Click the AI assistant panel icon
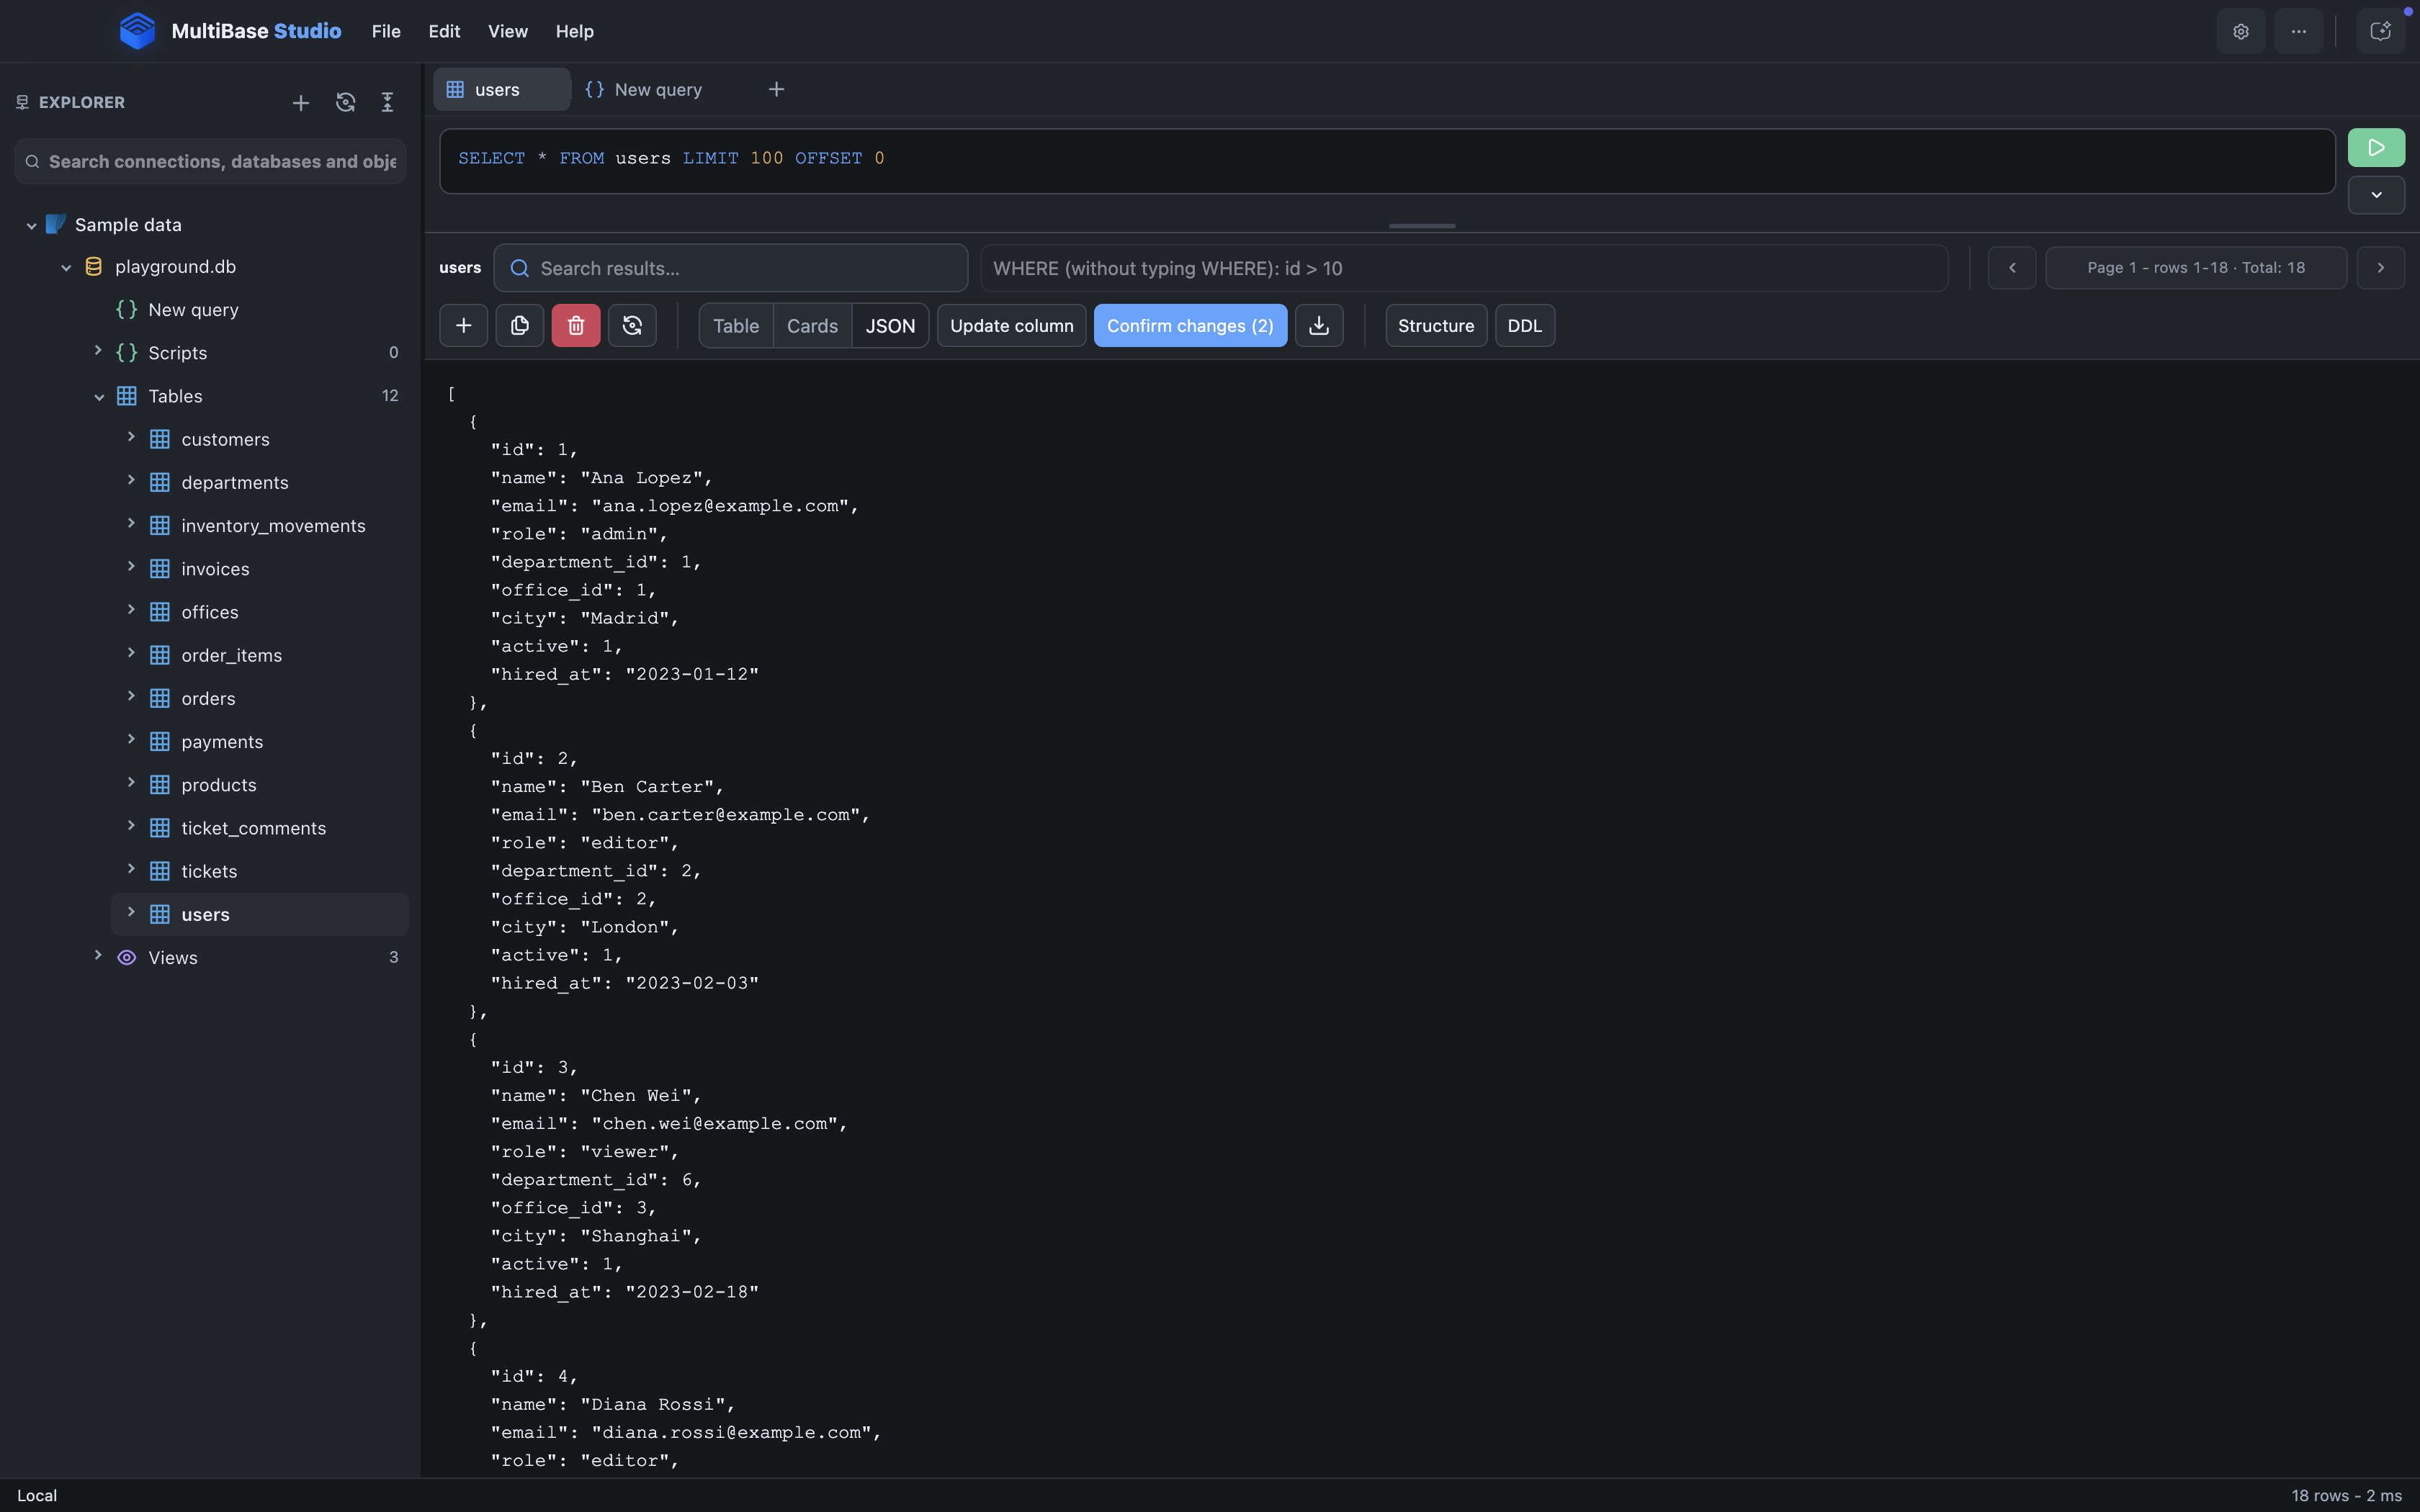 pos(2381,31)
